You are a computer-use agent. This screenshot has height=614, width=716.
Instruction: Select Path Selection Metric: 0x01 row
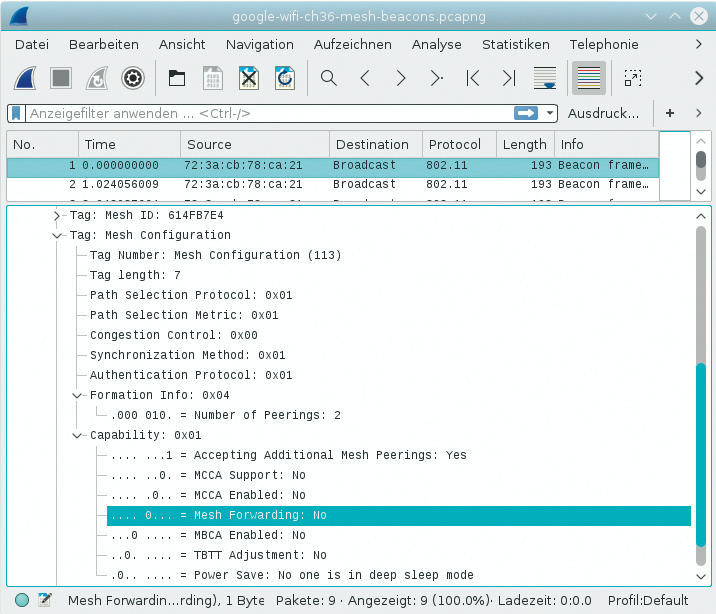(x=184, y=315)
